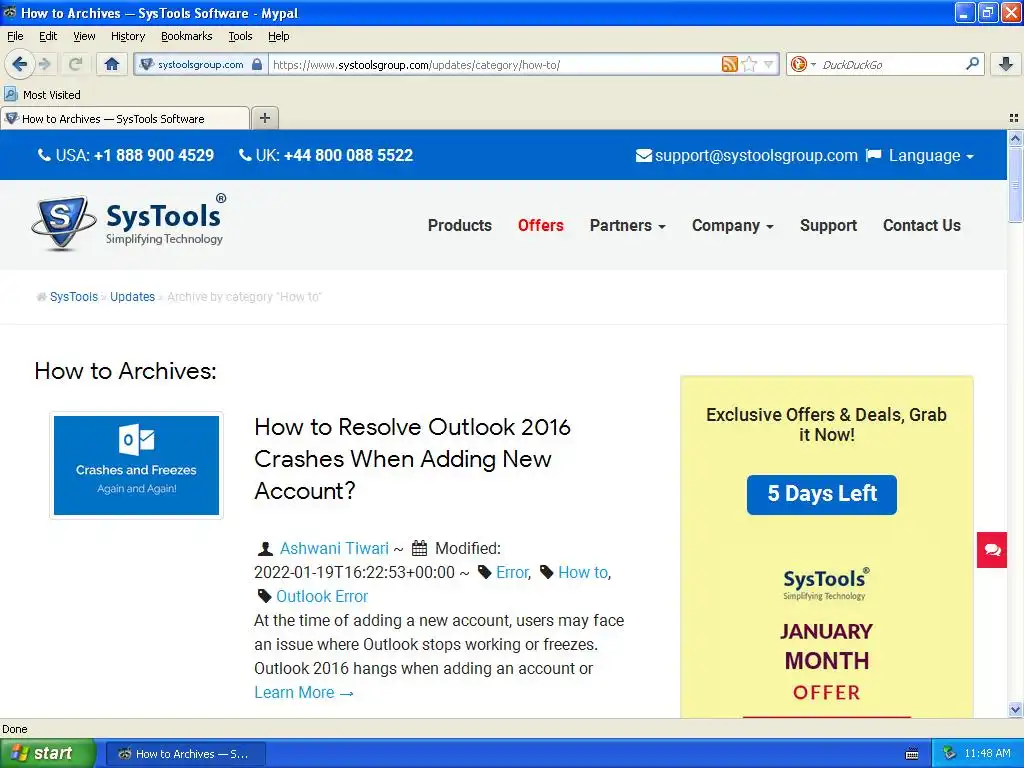The height and width of the screenshot is (768, 1024).
Task: Open the History menu
Action: [127, 36]
